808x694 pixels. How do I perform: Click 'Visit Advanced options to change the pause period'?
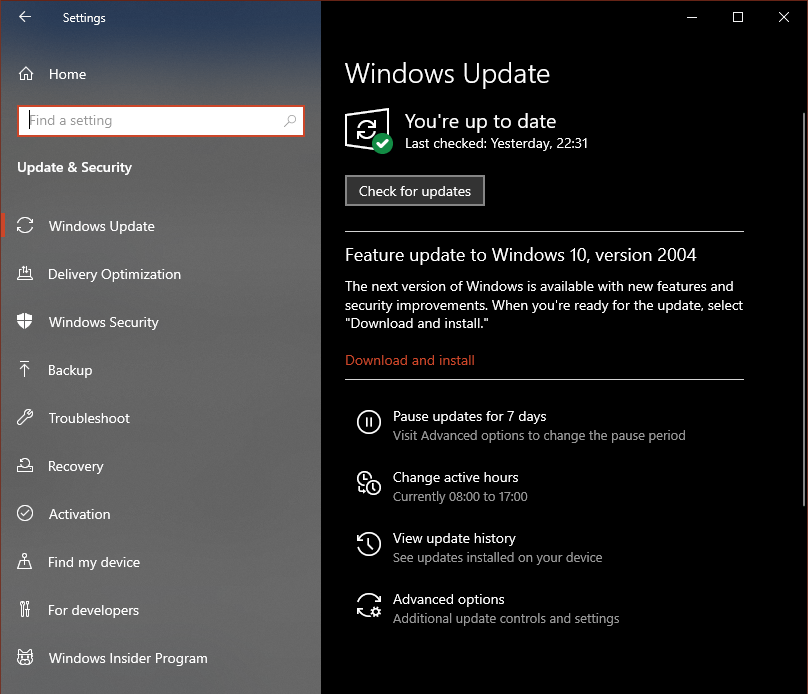pyautogui.click(x=539, y=435)
